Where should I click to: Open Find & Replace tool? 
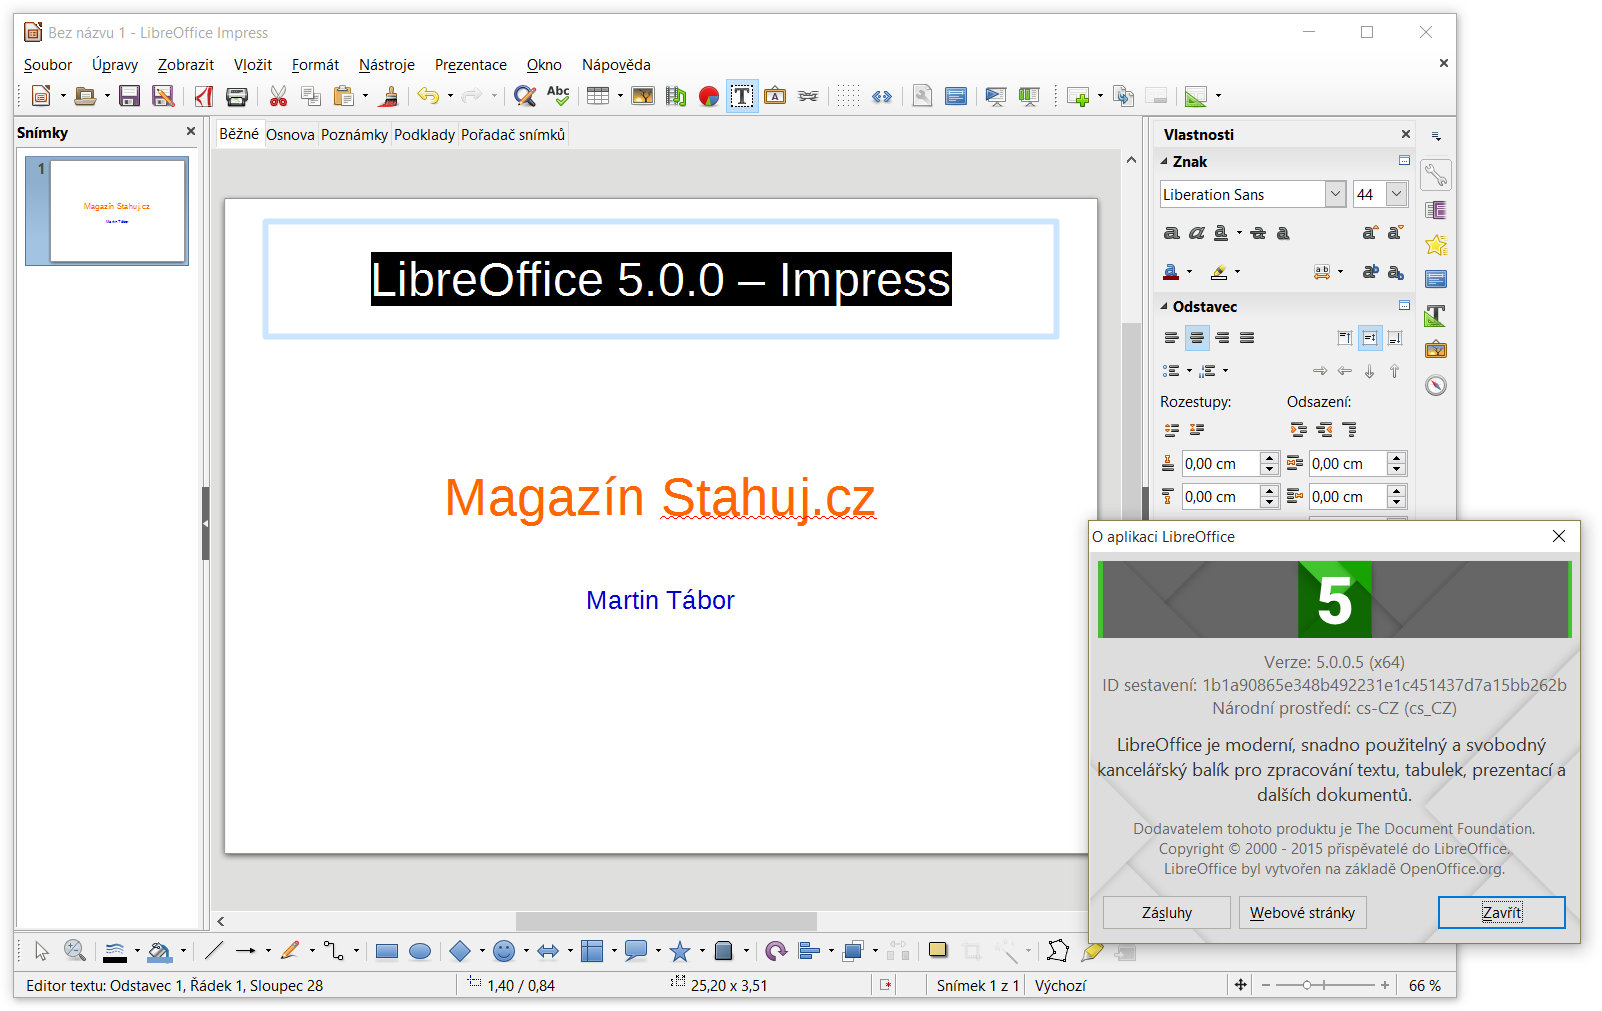pyautogui.click(x=524, y=96)
